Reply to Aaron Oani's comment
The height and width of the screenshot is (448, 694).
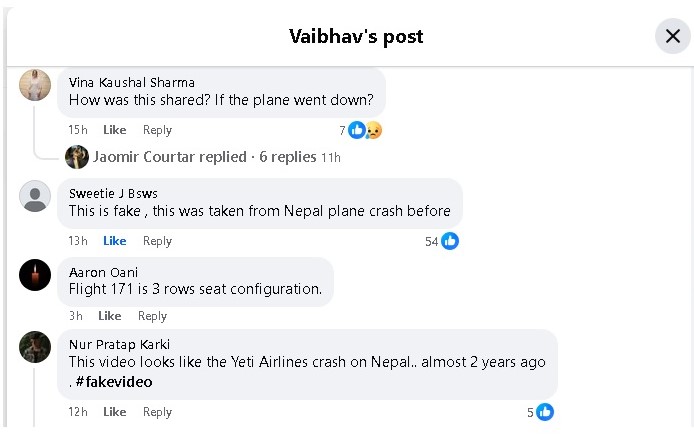152,316
